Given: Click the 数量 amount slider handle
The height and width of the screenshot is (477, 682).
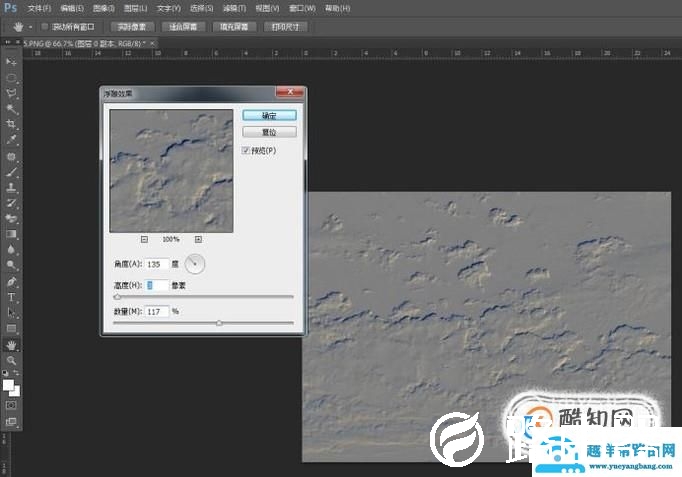Looking at the screenshot, I should point(219,323).
